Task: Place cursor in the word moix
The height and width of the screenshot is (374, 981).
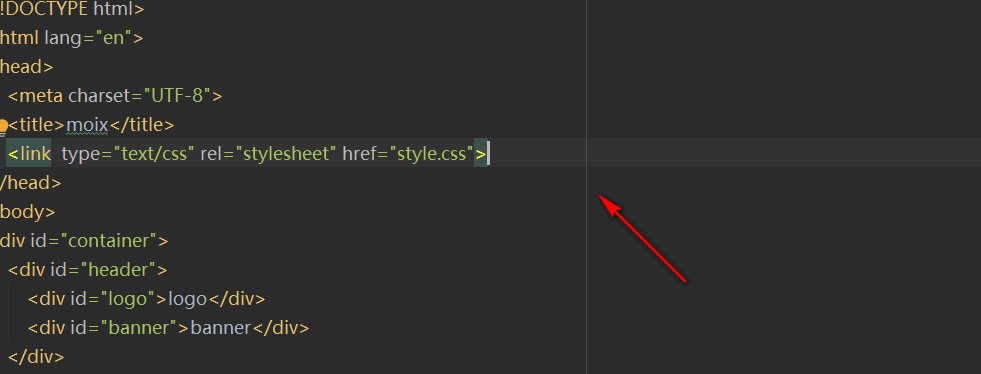Action: (x=87, y=125)
